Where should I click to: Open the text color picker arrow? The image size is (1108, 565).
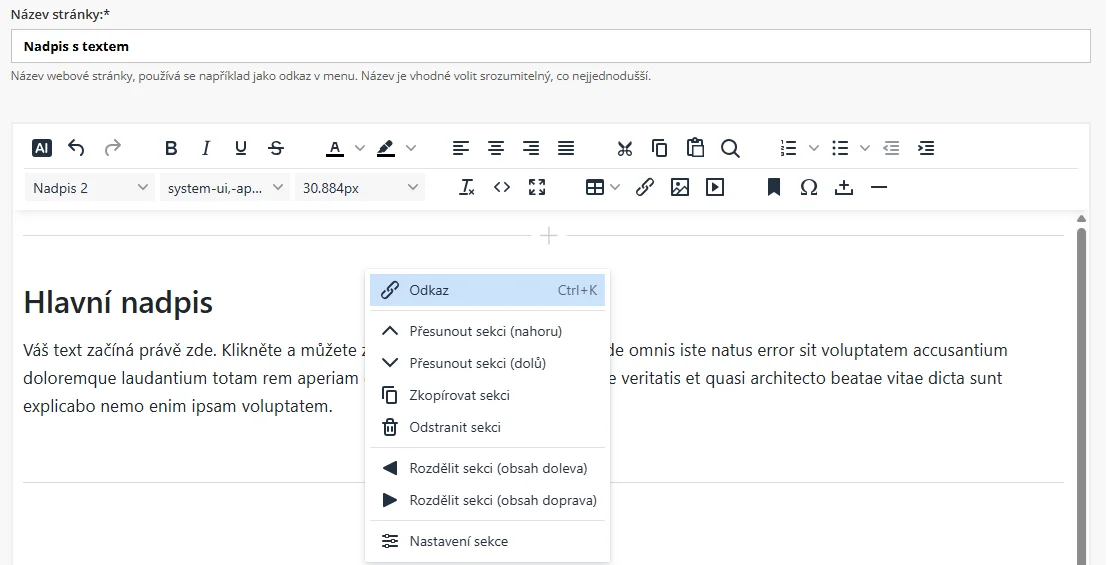pos(360,148)
